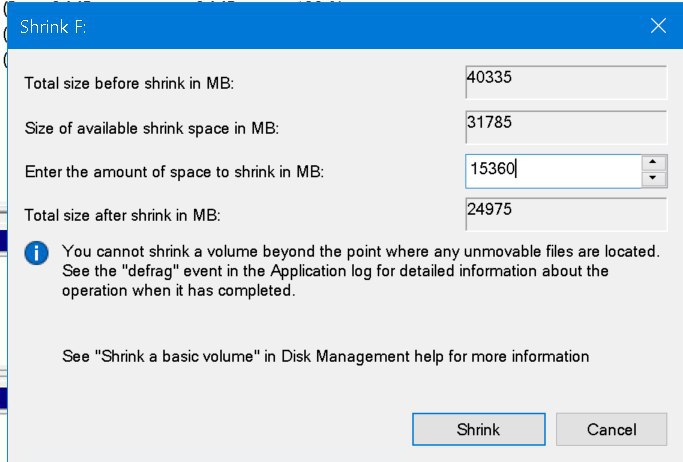Select the available shrink space value 31785
The image size is (683, 462).
tap(566, 127)
